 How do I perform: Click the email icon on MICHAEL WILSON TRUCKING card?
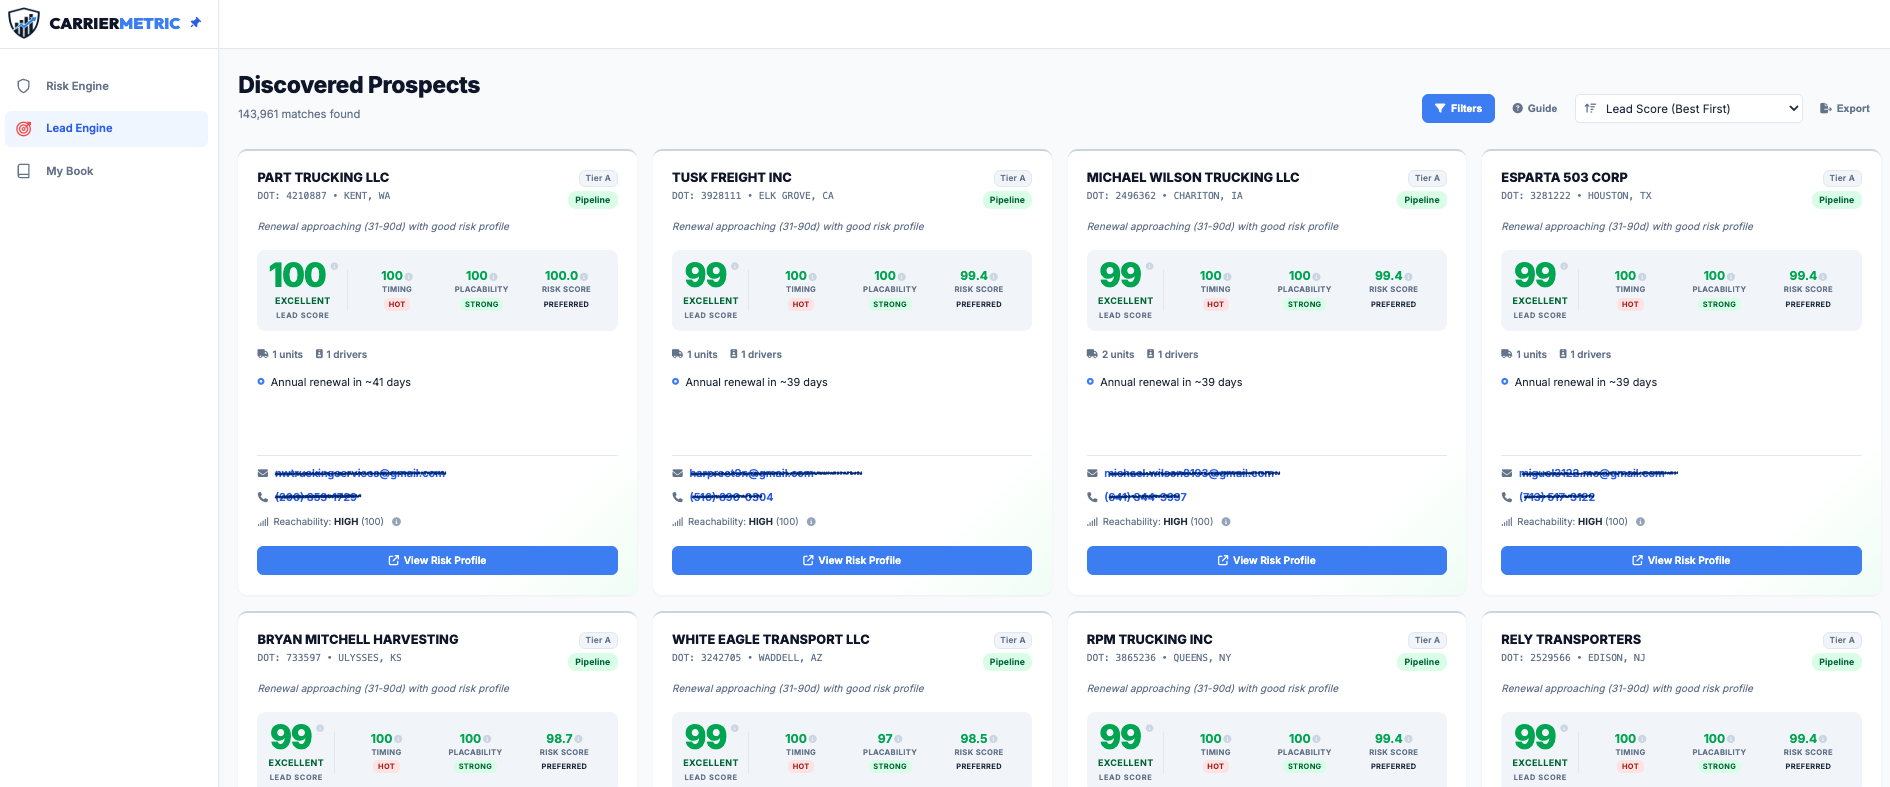pos(1093,473)
